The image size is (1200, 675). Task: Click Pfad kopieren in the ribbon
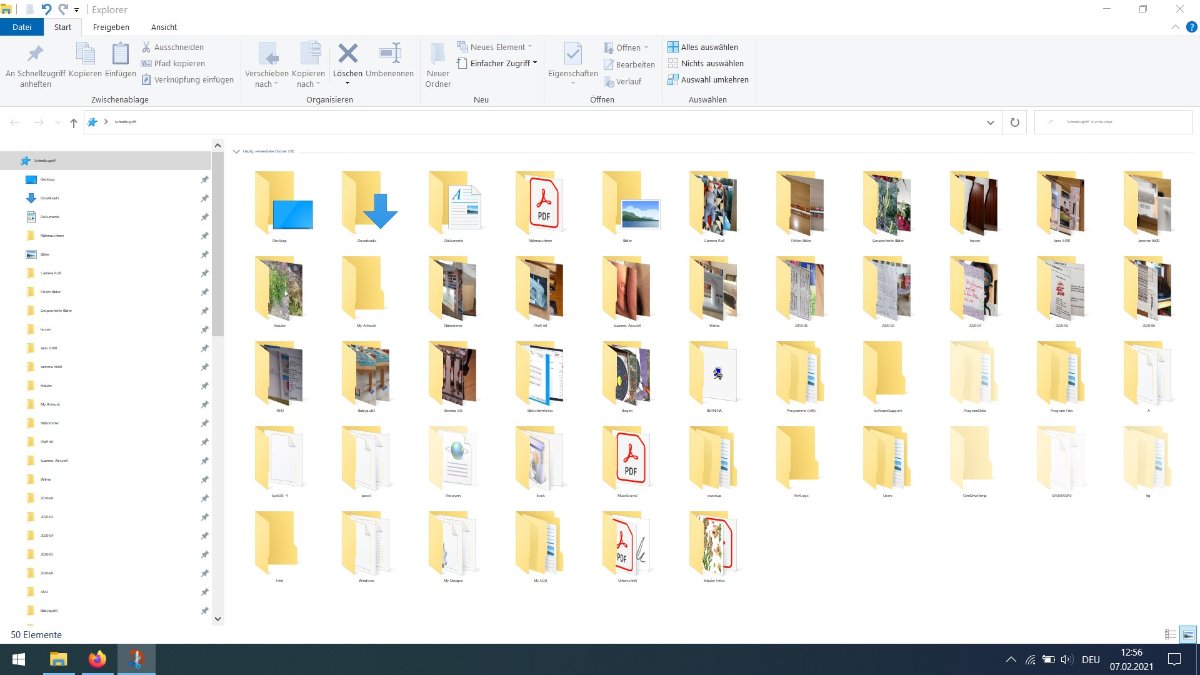click(173, 63)
